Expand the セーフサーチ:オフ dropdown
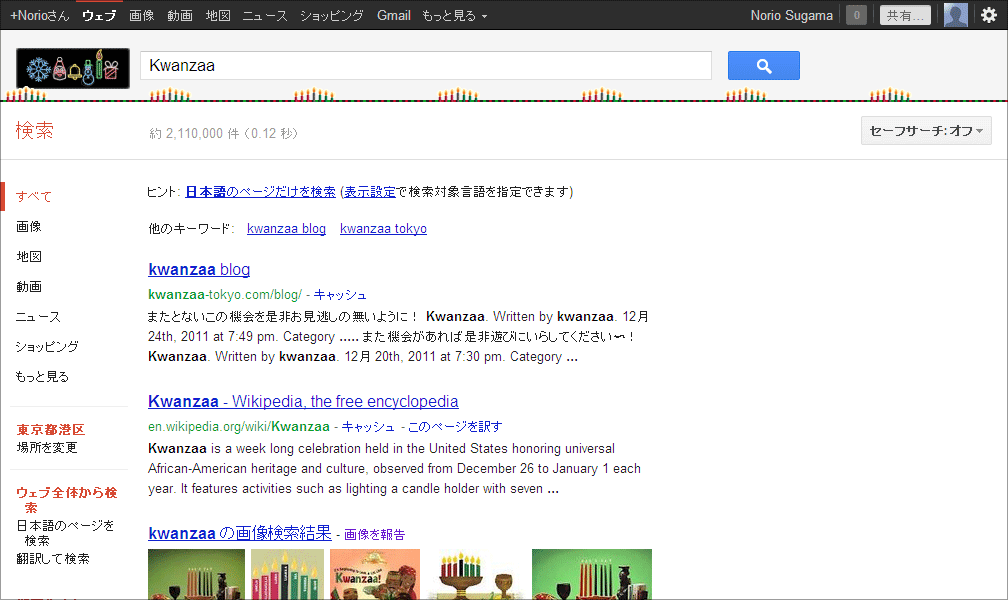 click(x=926, y=131)
